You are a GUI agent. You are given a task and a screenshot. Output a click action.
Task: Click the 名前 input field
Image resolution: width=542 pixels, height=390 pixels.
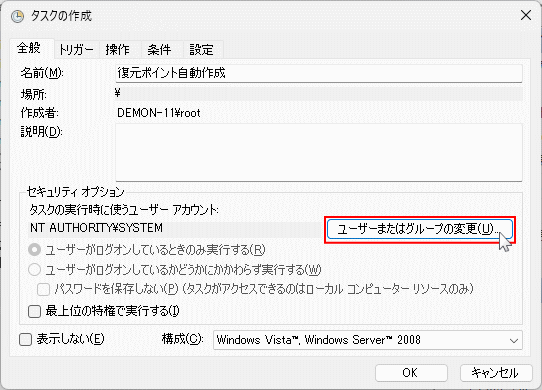[x=318, y=73]
